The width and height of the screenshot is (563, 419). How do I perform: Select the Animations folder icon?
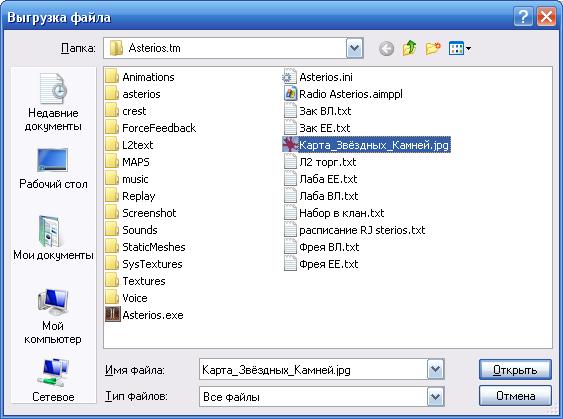click(x=112, y=77)
